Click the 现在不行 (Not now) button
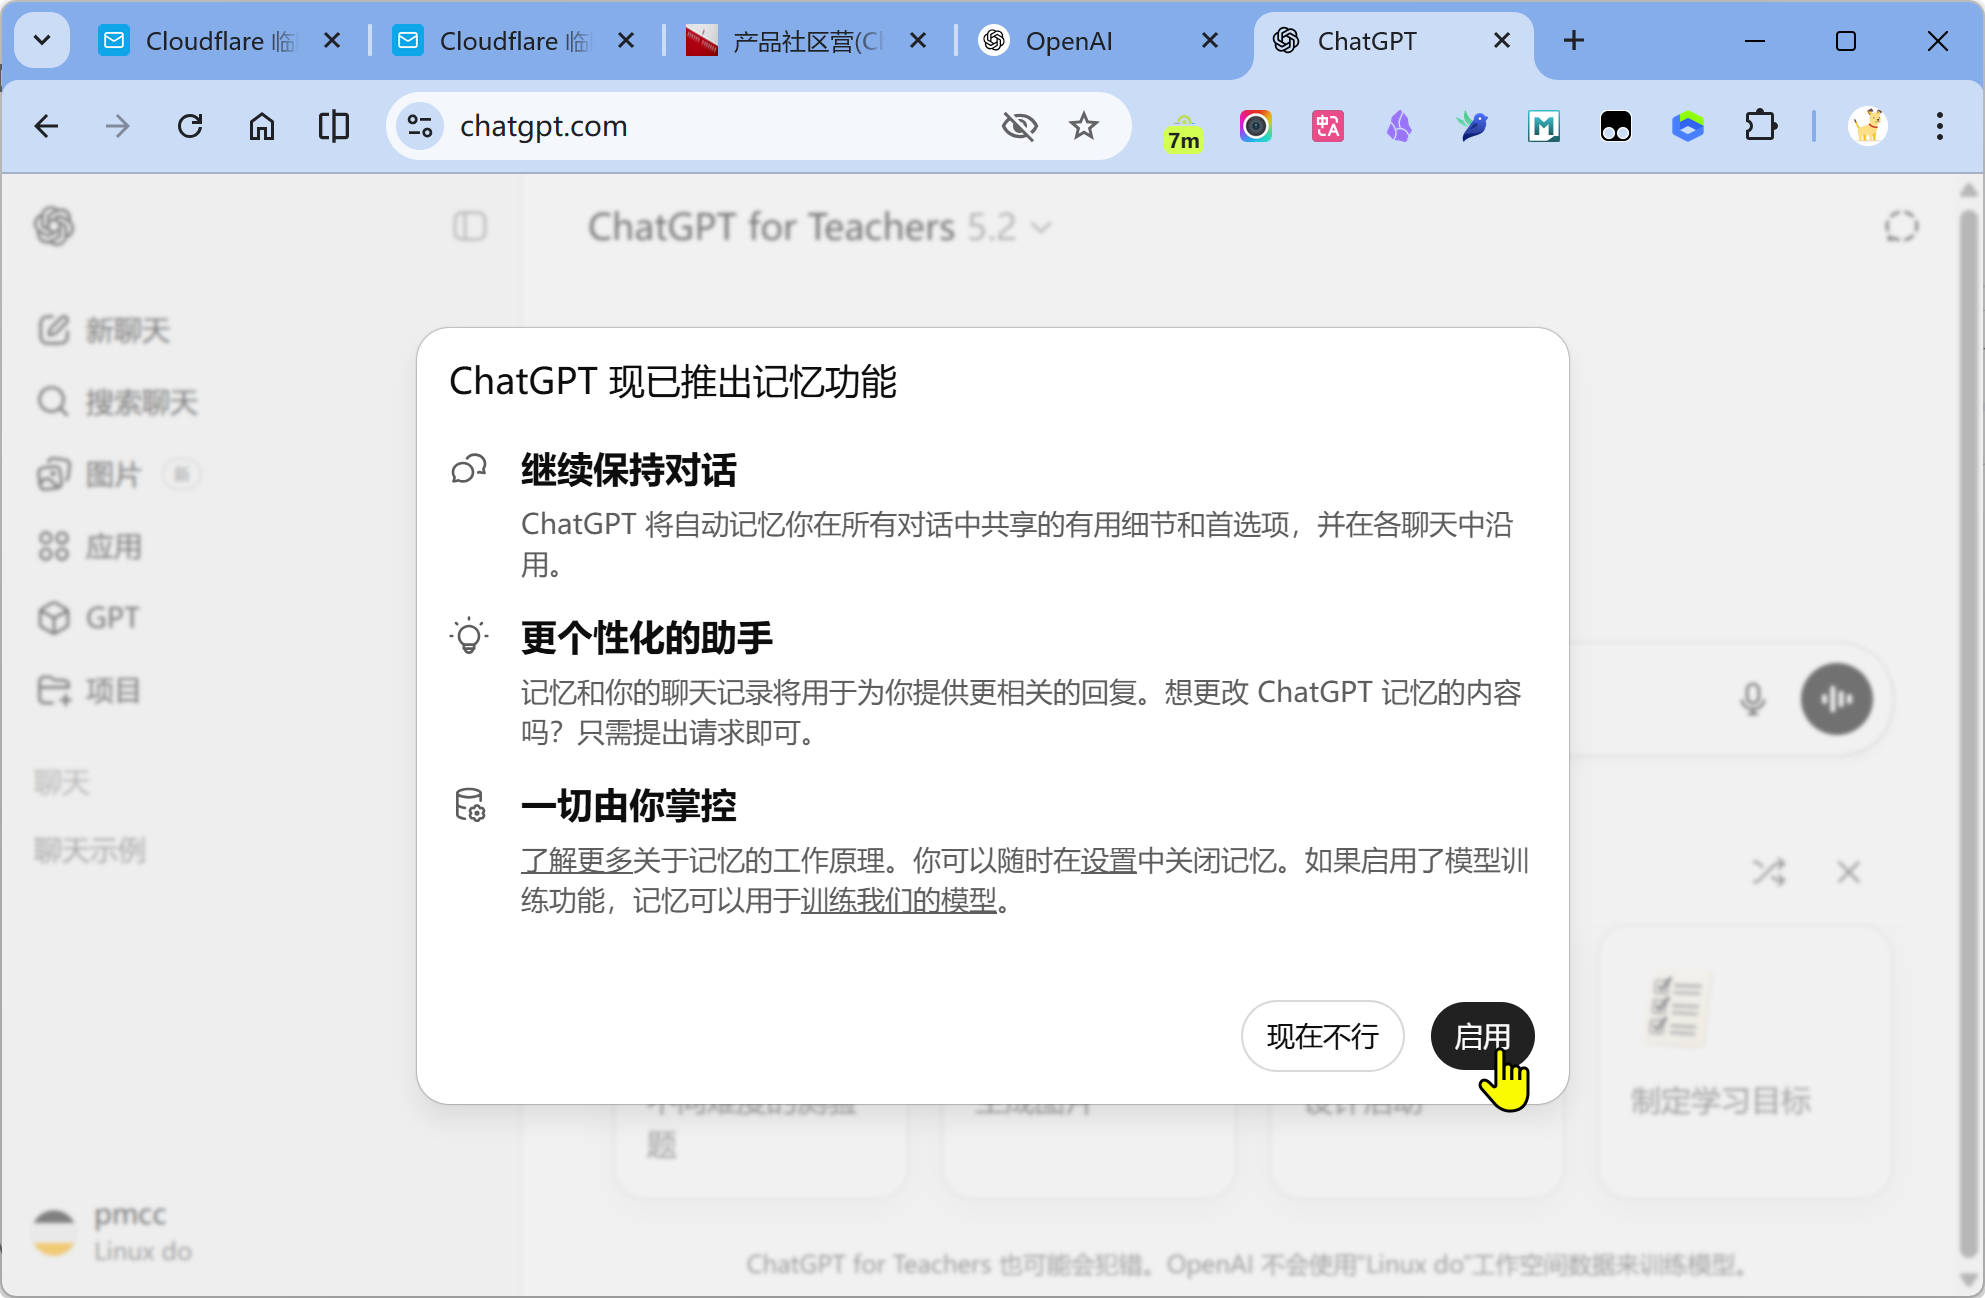This screenshot has width=1985, height=1298. [1322, 1036]
